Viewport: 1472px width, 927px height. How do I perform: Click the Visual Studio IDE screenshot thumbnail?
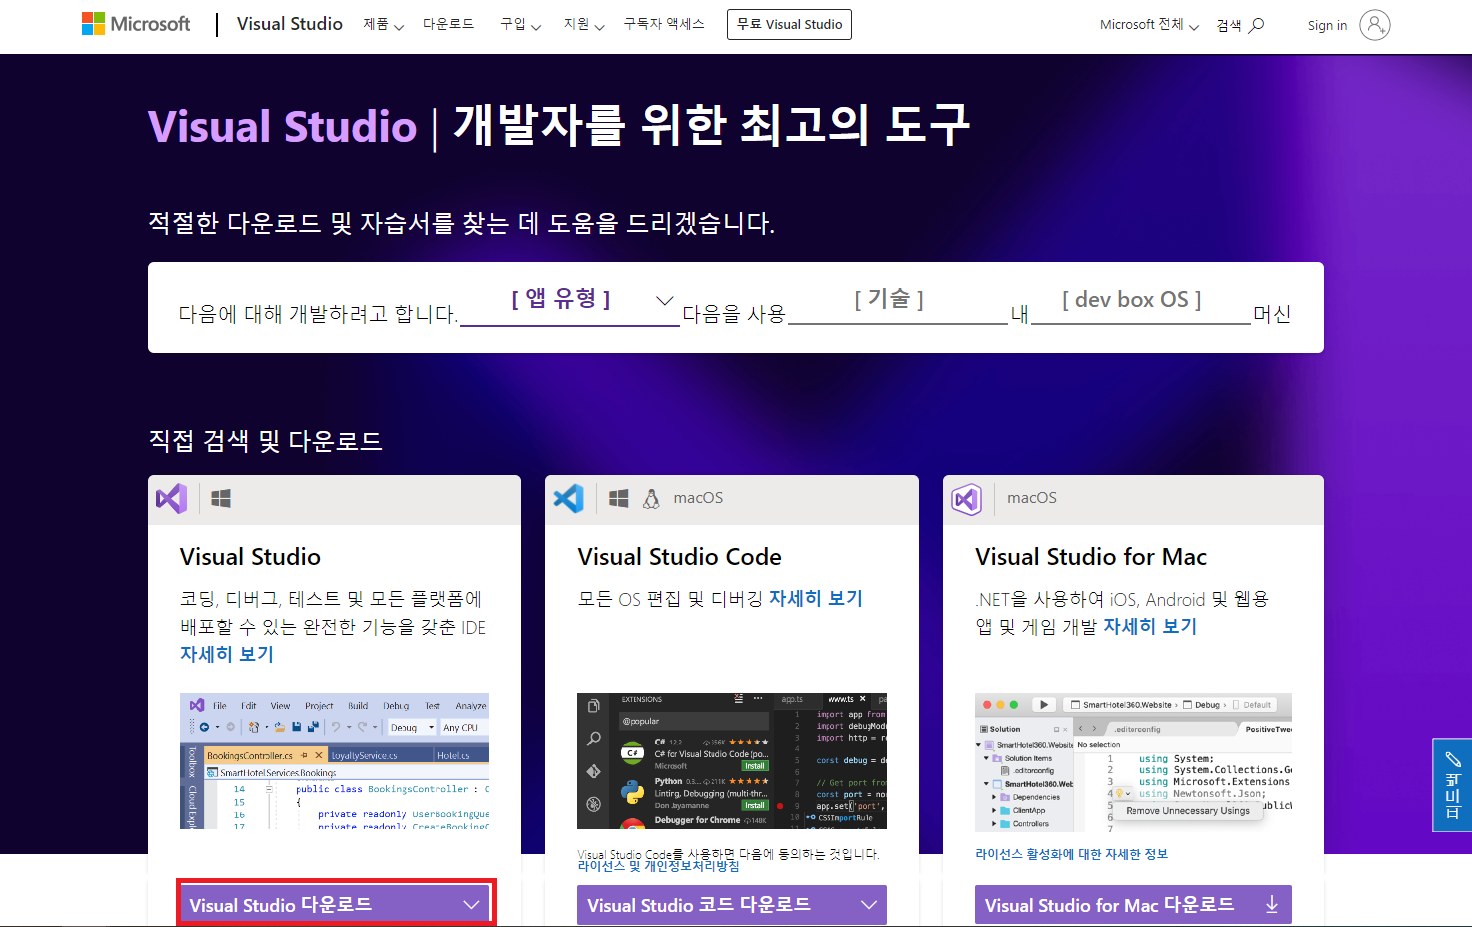coord(334,760)
